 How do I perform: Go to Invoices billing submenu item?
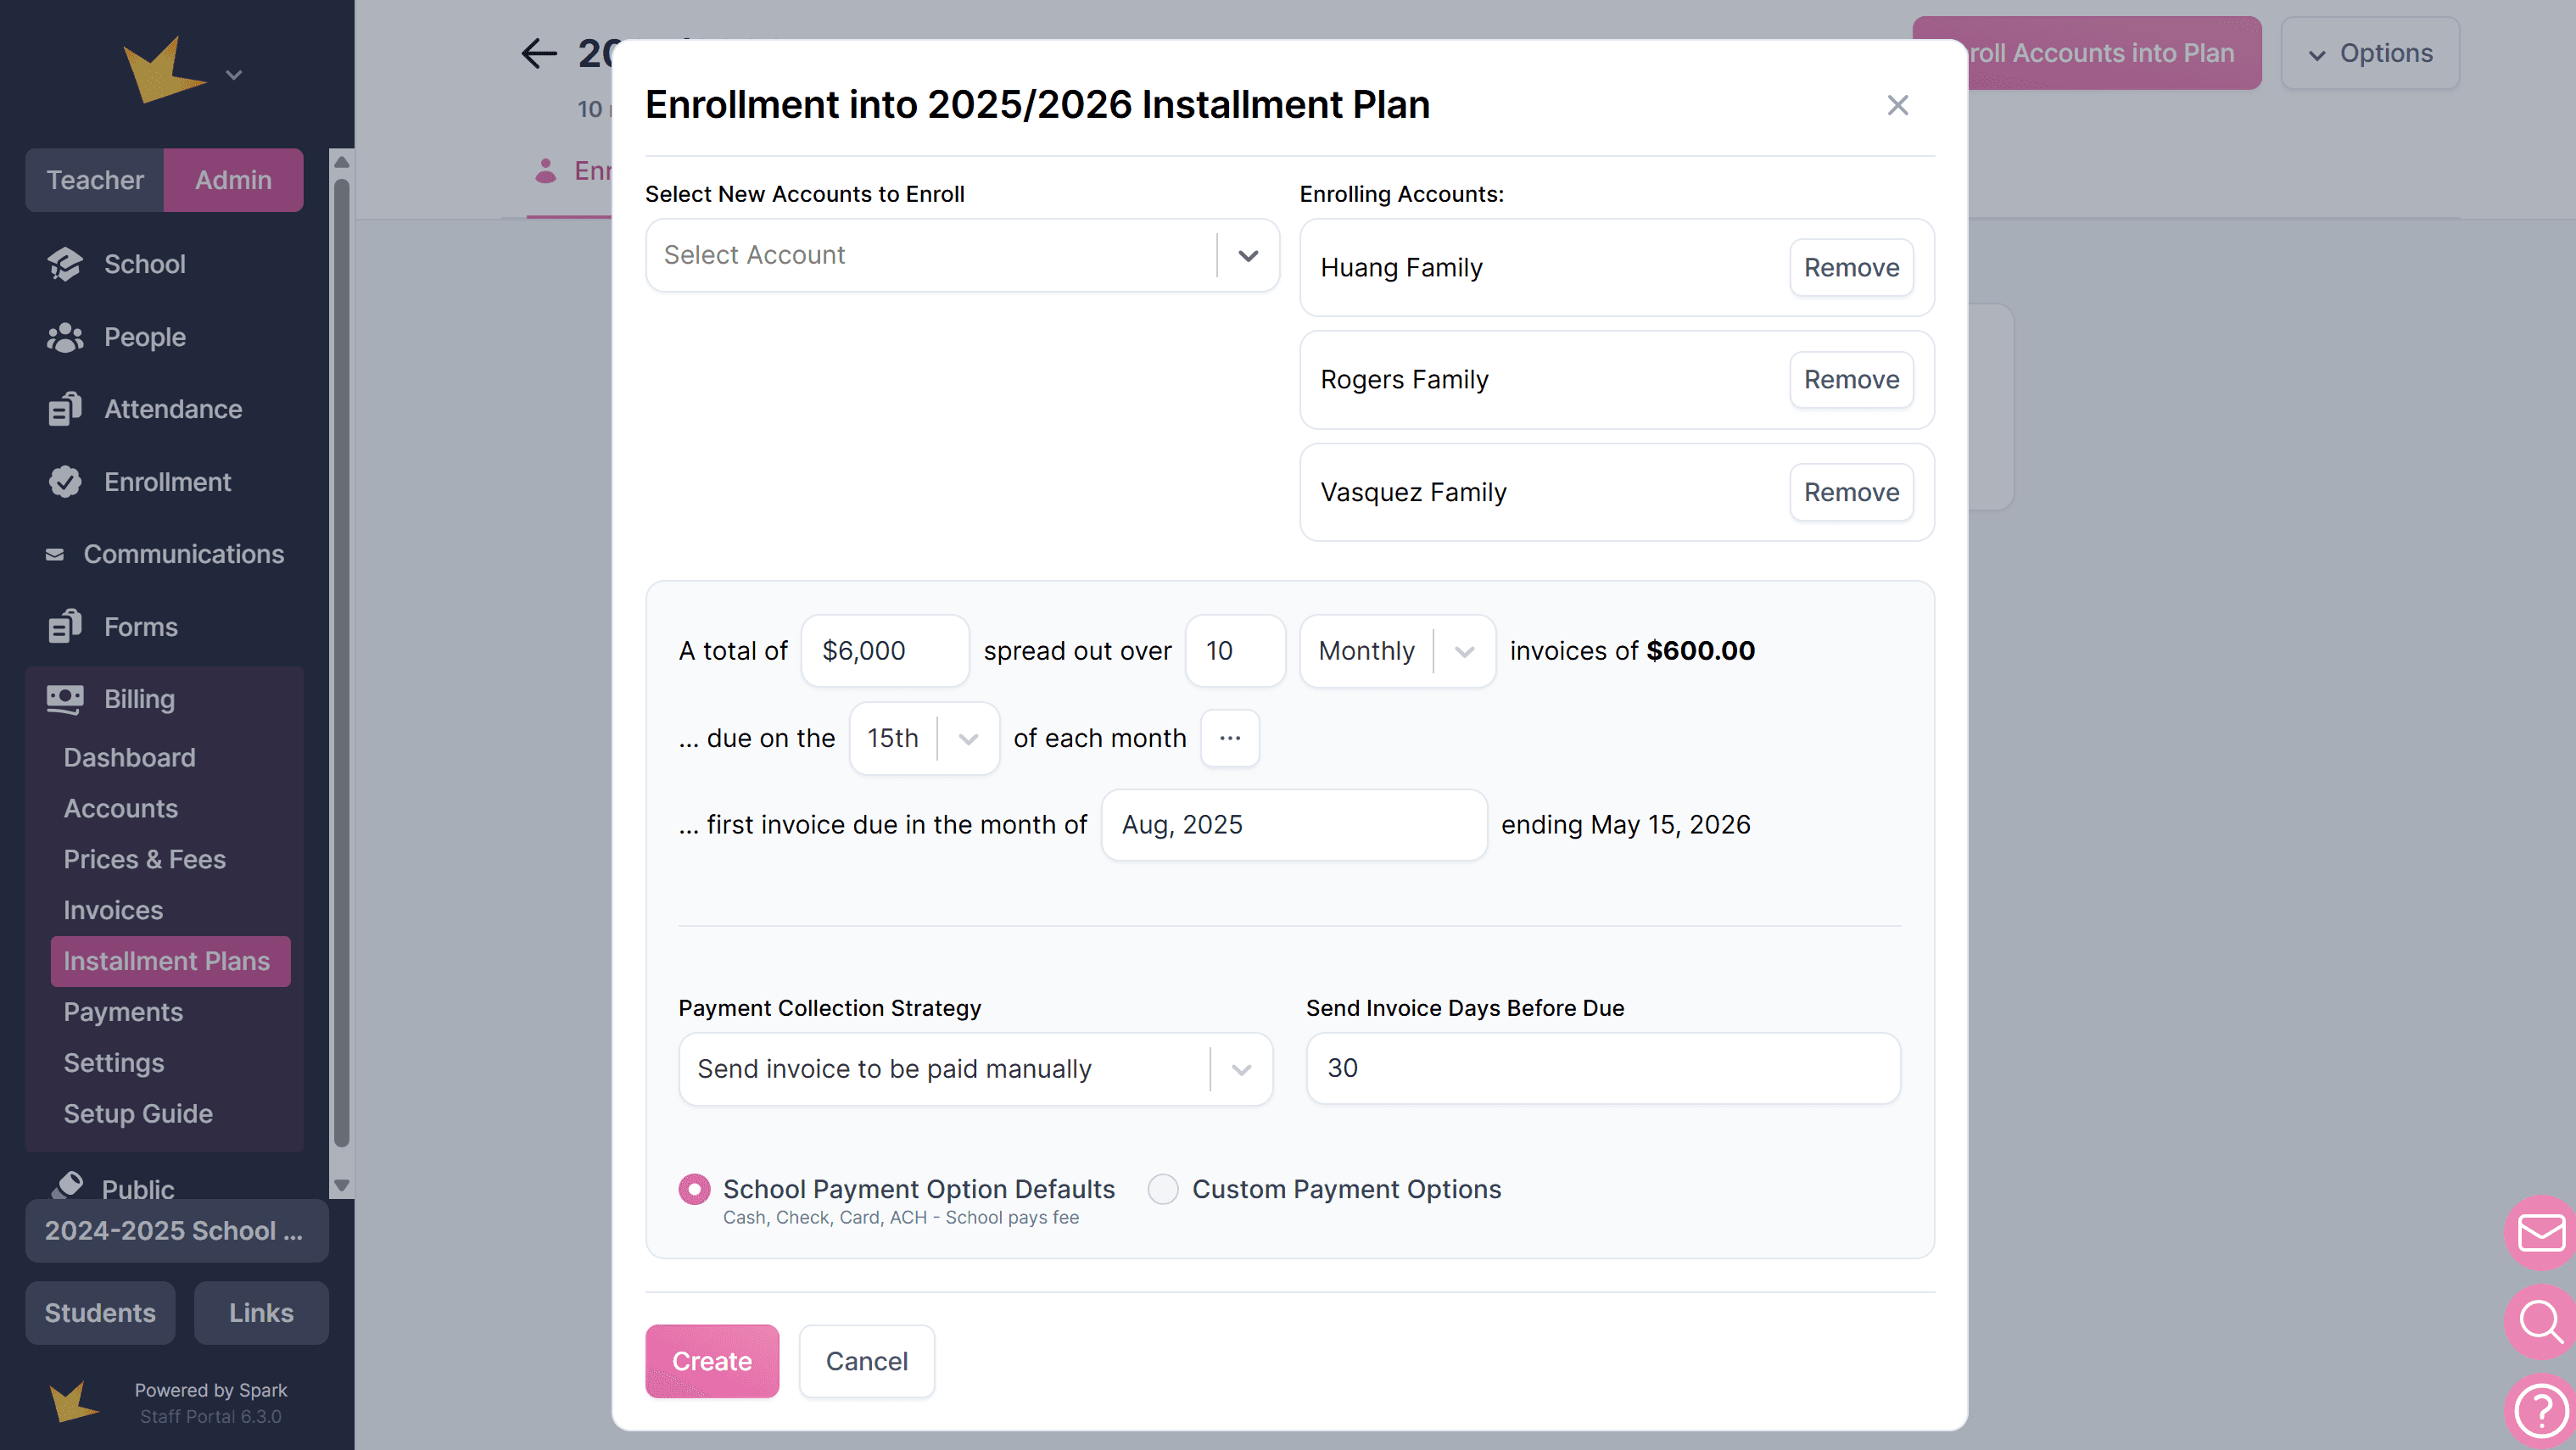tap(113, 910)
